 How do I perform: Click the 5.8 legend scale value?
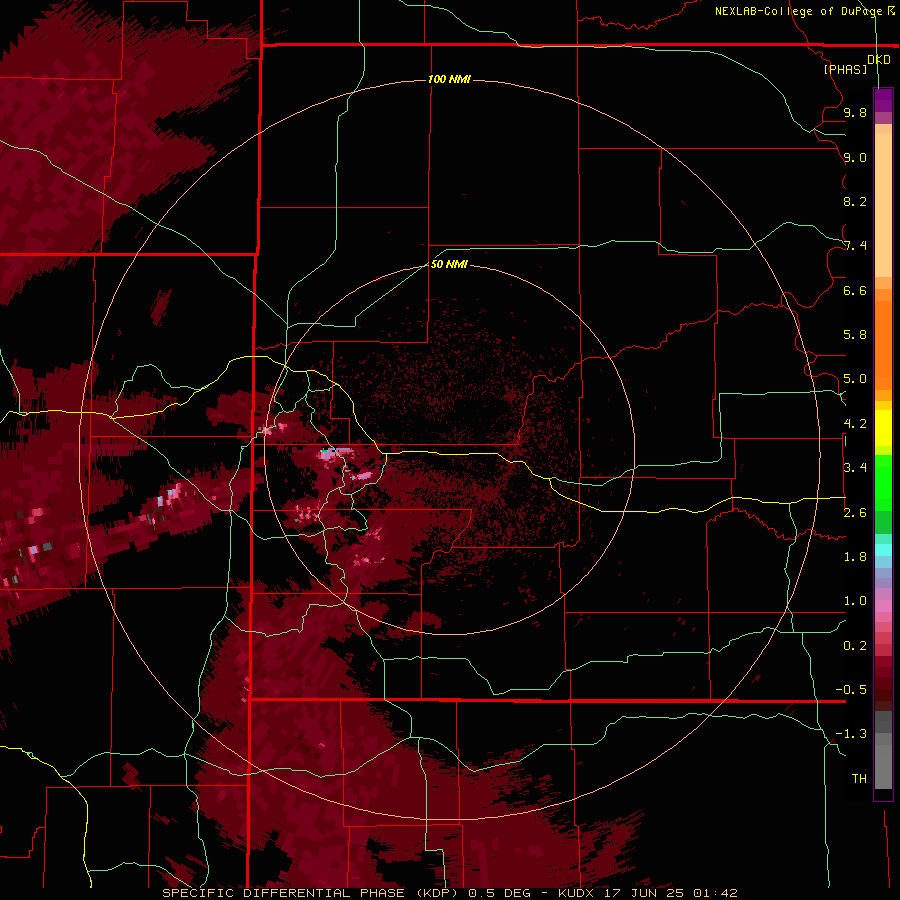pos(855,335)
